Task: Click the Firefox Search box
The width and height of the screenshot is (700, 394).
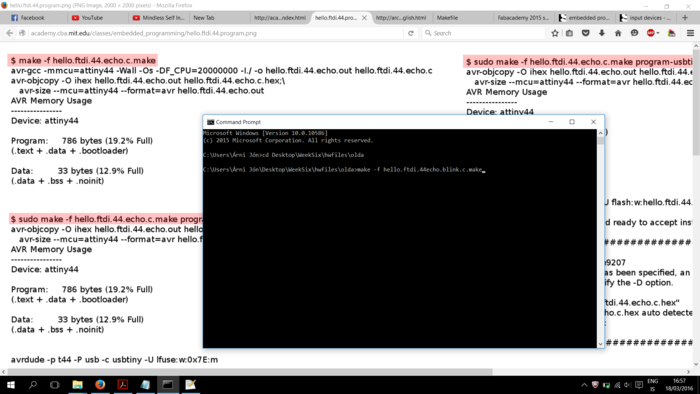Action: point(484,33)
